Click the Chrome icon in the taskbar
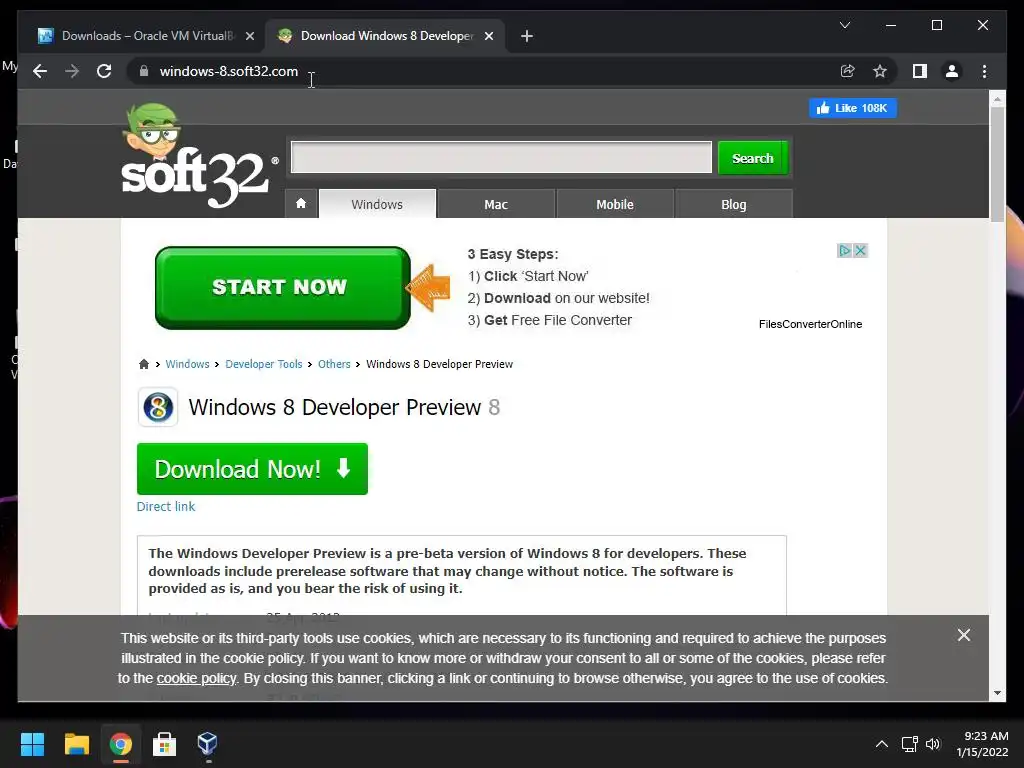 (x=121, y=744)
